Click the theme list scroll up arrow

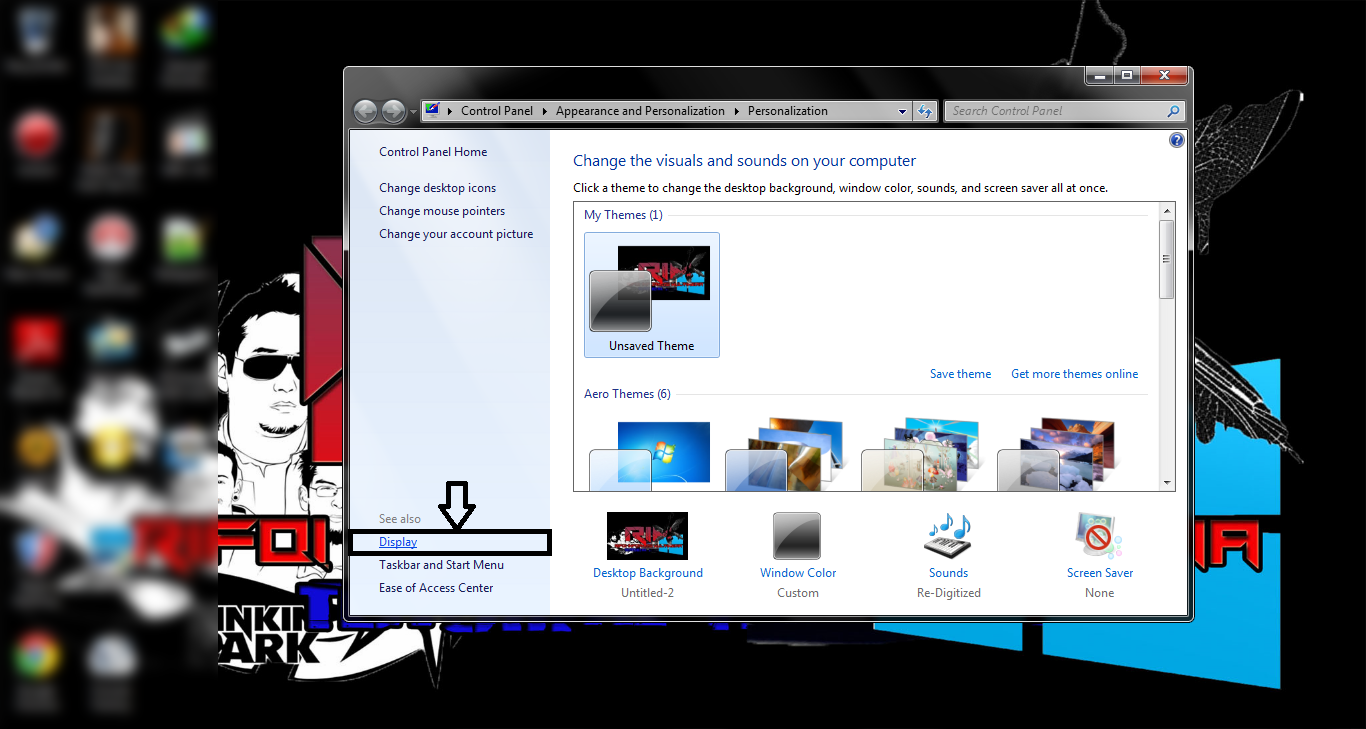coord(1167,211)
